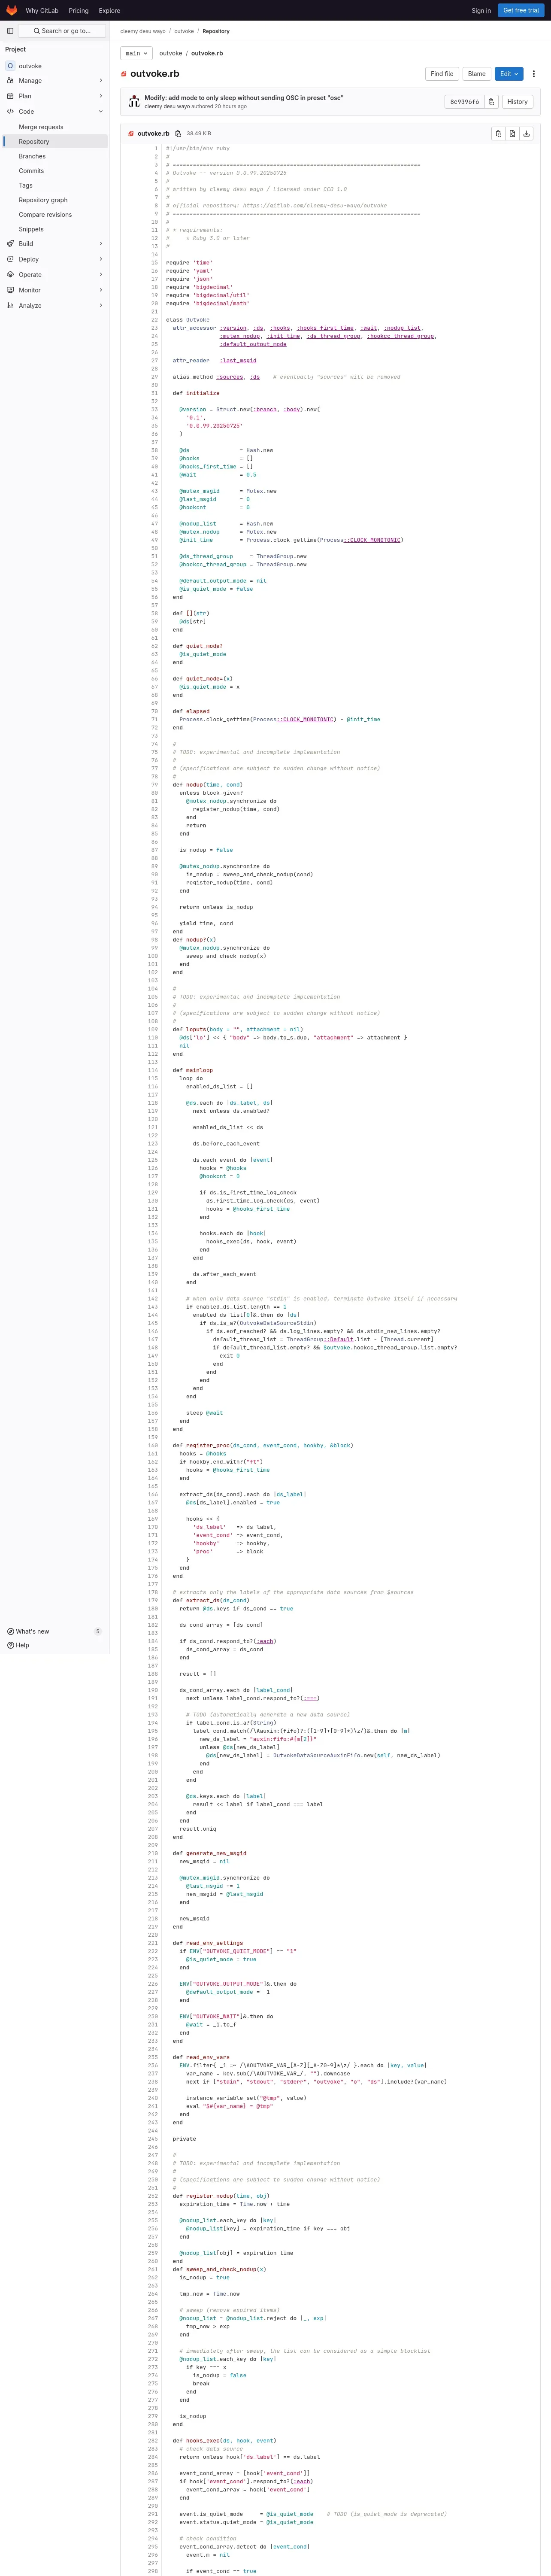Open commit message 'Modify: add mode' link
This screenshot has width=551, height=2576.
tap(244, 98)
